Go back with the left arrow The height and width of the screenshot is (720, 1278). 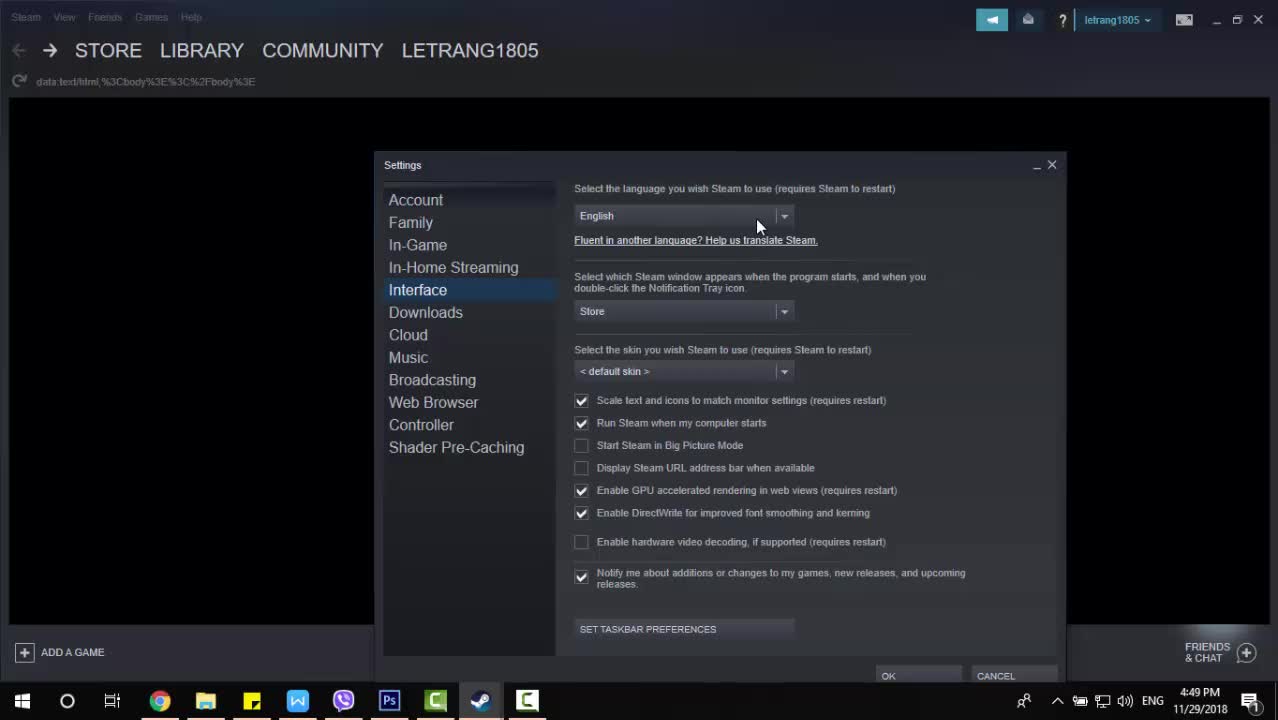click(19, 50)
